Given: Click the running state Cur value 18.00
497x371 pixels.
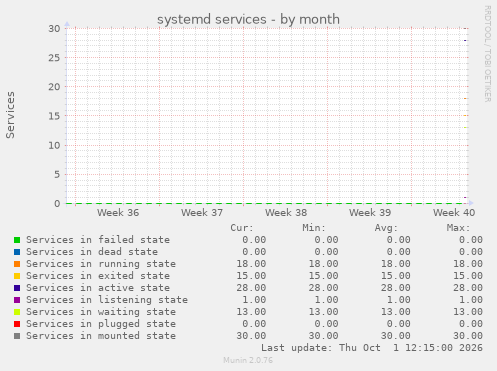Looking at the screenshot, I should 251,264.
